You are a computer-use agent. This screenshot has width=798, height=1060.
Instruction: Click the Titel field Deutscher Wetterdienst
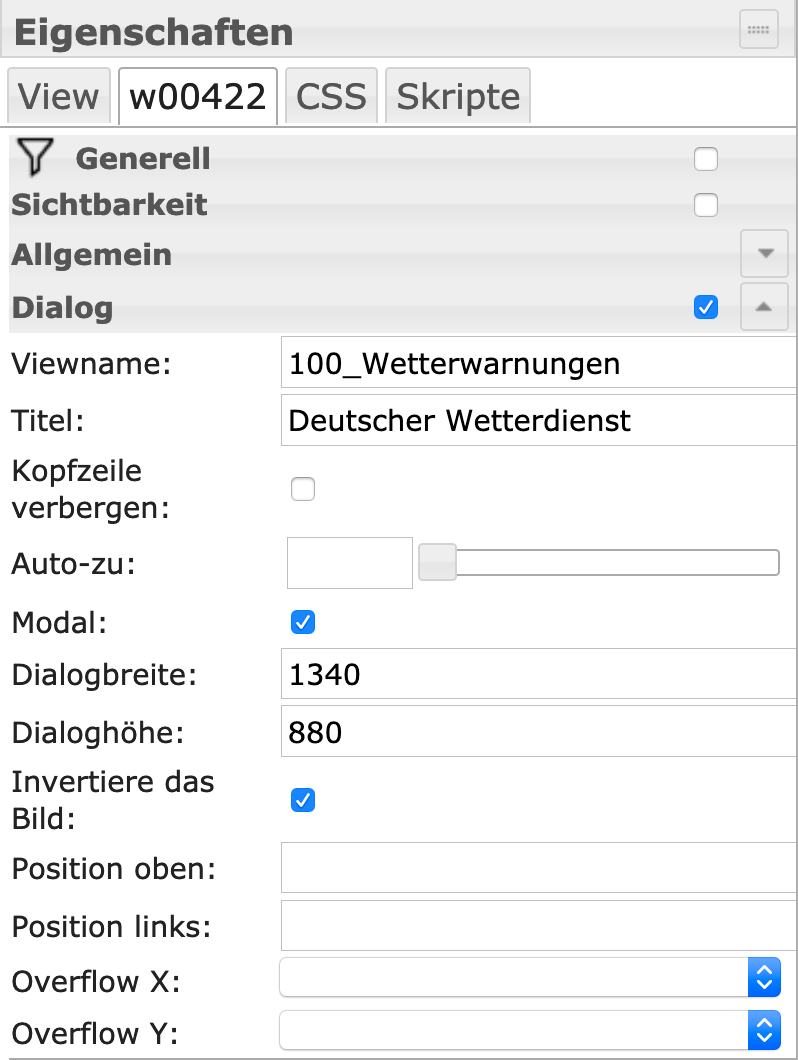[539, 420]
